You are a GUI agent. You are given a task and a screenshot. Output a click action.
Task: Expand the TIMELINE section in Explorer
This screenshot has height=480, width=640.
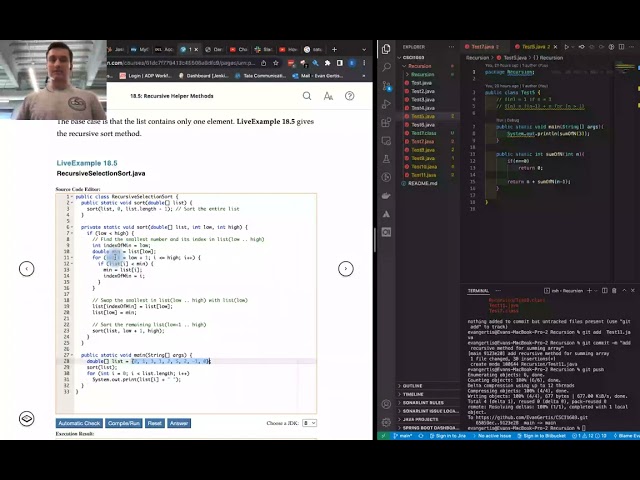pos(427,394)
